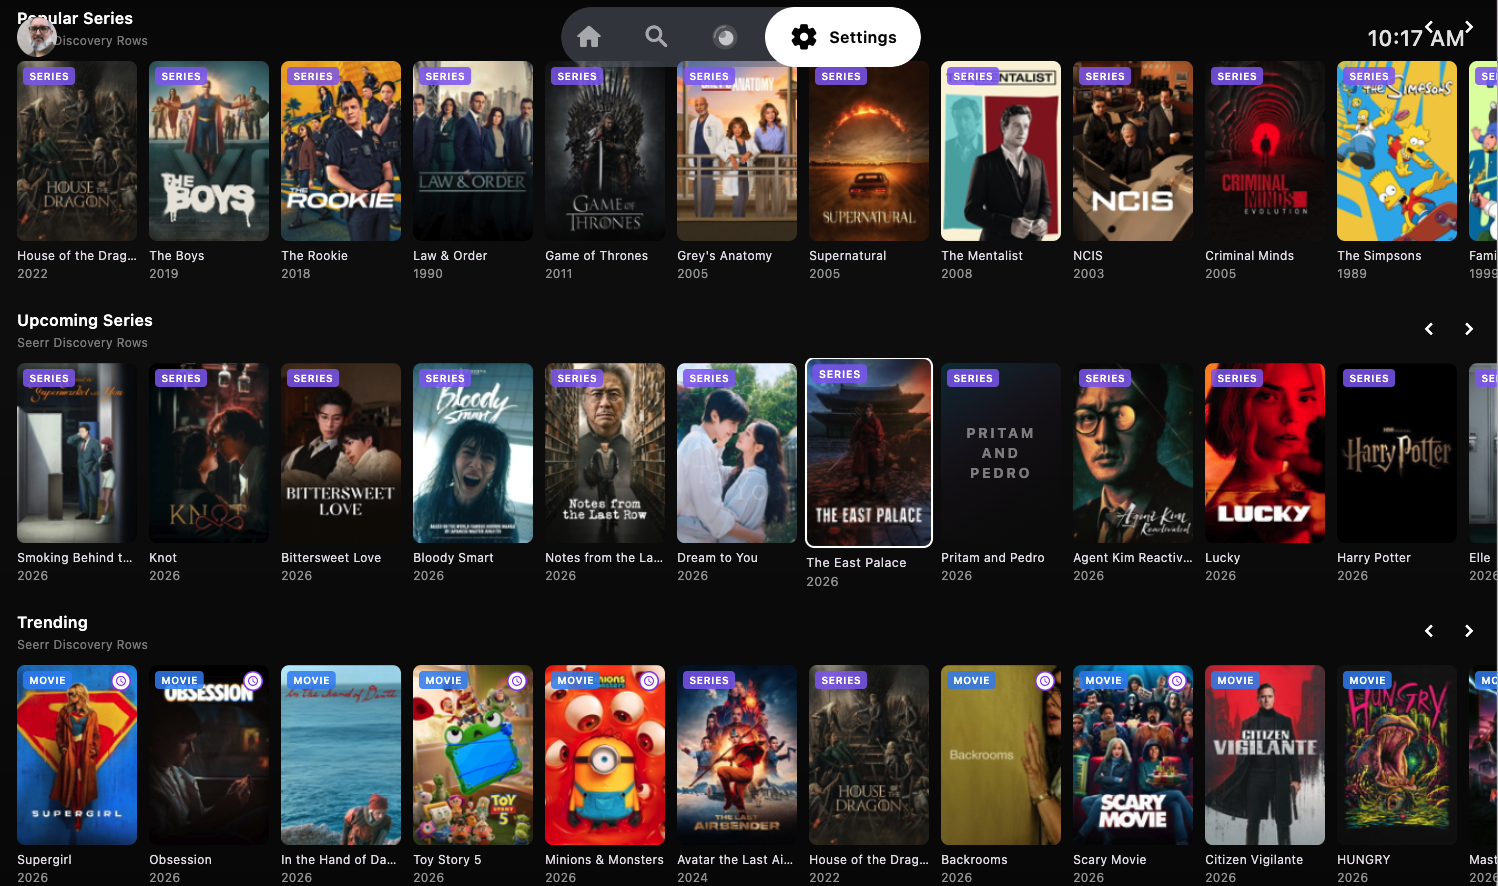Open the circular Discover icon in navigation
The image size is (1498, 886).
[x=724, y=37]
